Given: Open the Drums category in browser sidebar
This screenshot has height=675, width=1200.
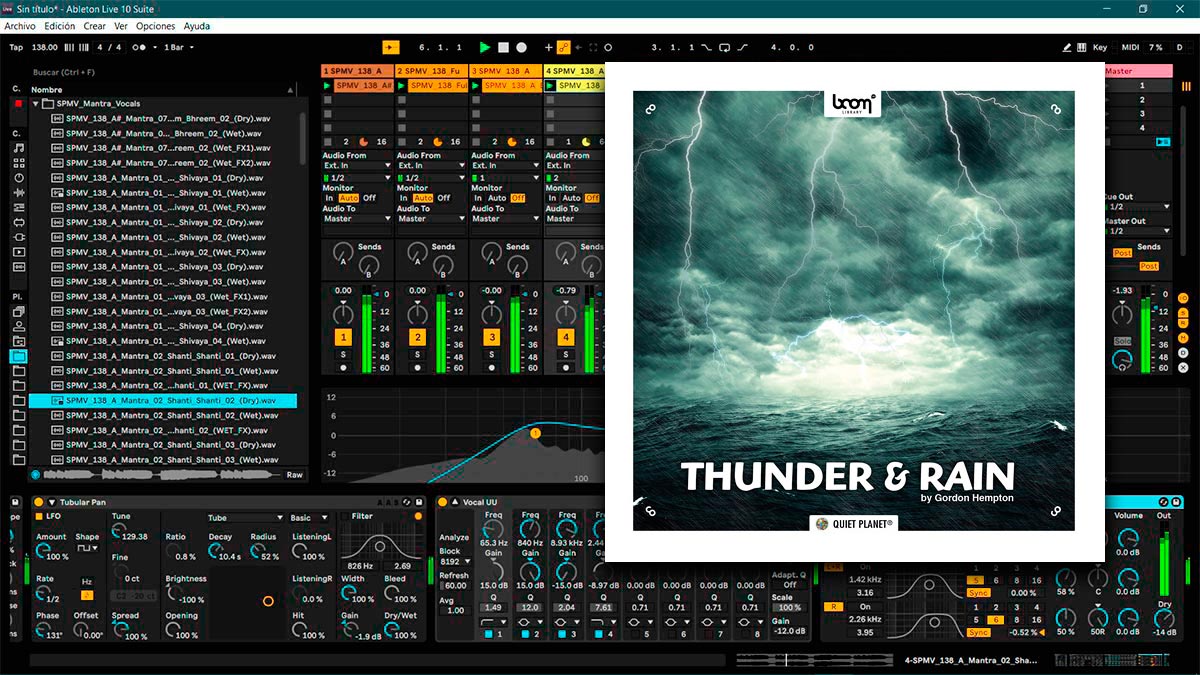Looking at the screenshot, I should pos(19,163).
